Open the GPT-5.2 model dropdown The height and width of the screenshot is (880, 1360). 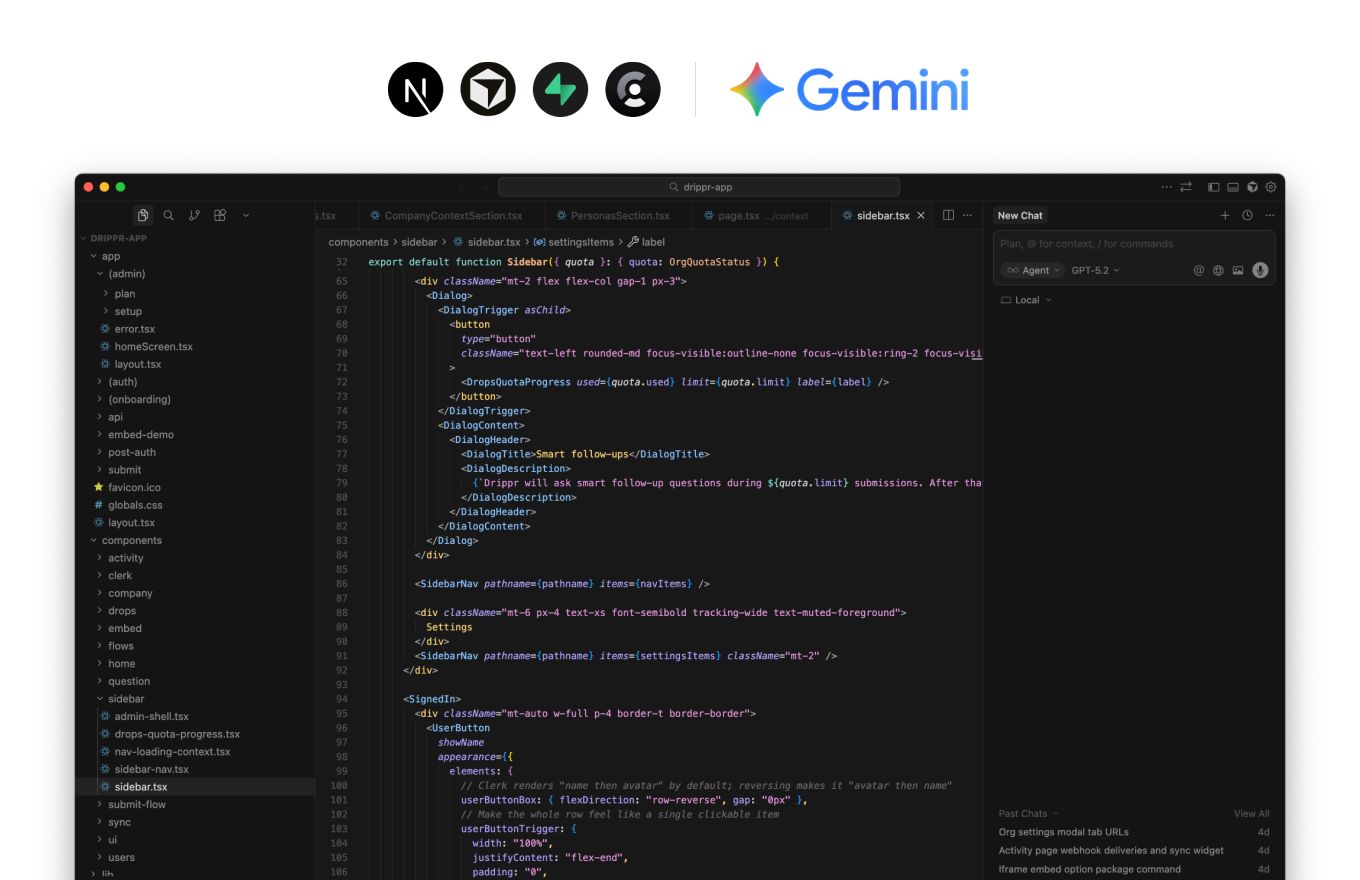click(1095, 270)
